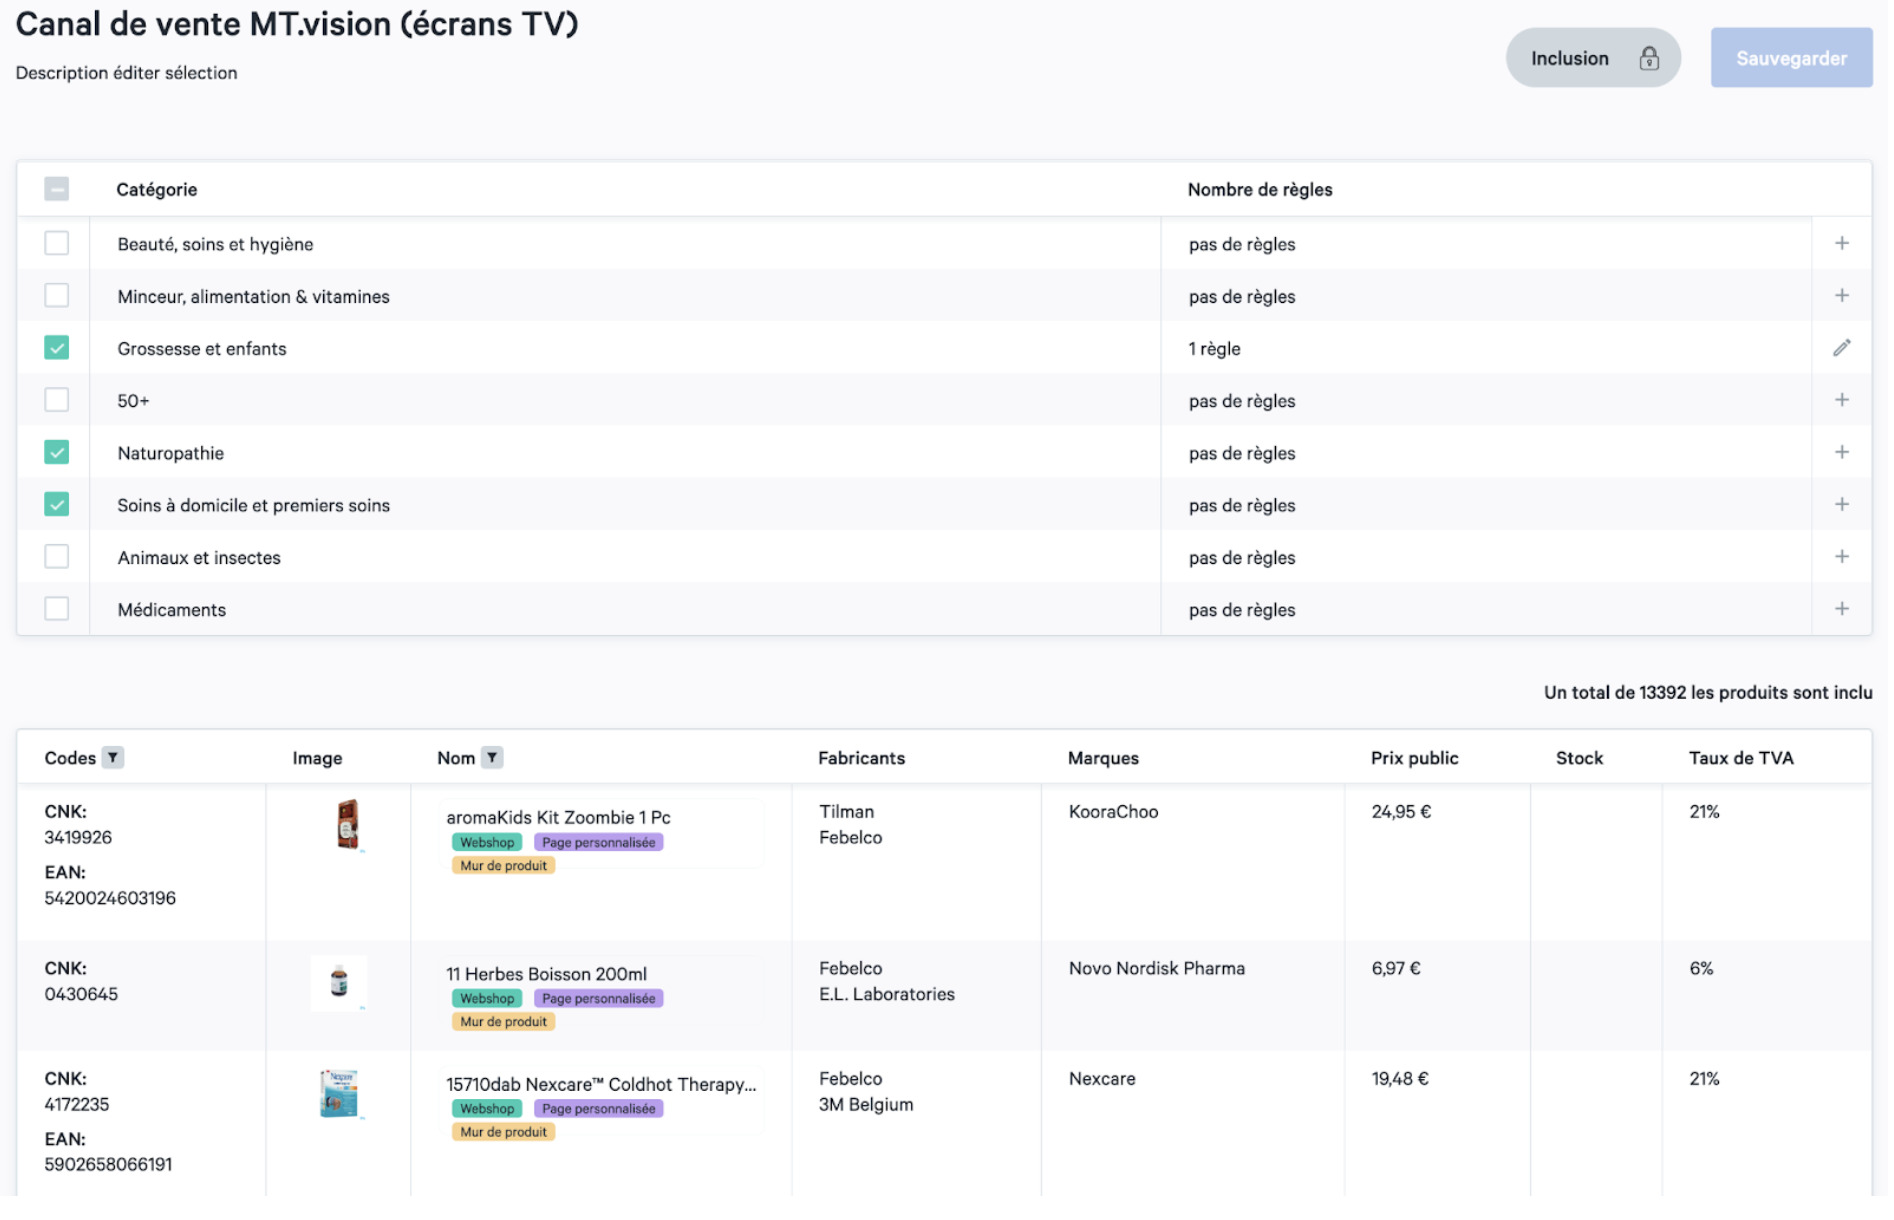Open aromaKids Kit Zoombie product image
Image resolution: width=1894 pixels, height=1220 pixels.
(347, 825)
